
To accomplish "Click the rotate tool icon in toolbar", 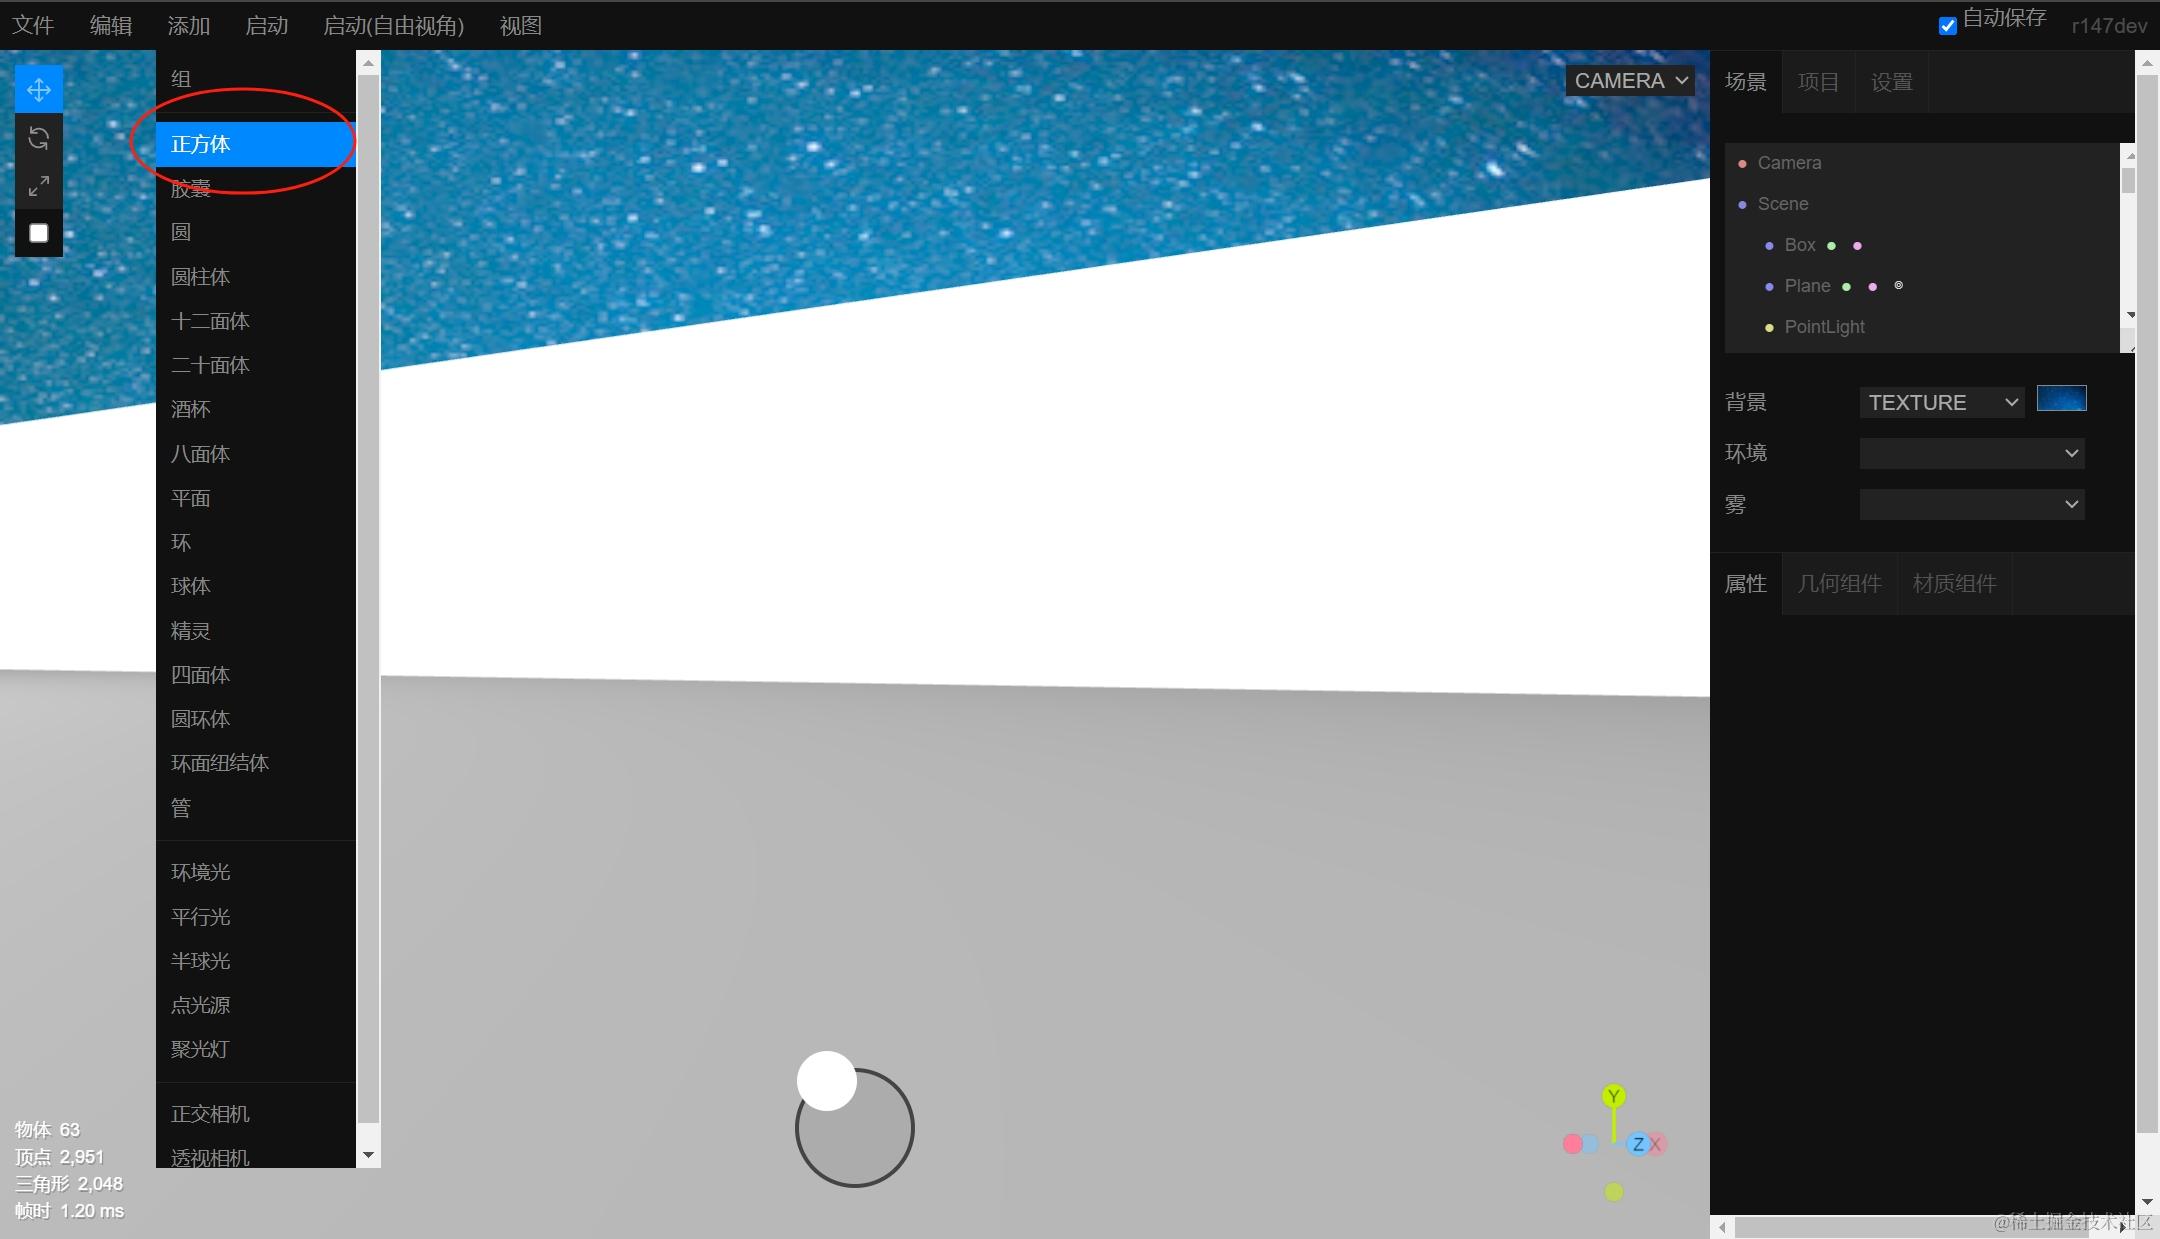I will click(40, 137).
